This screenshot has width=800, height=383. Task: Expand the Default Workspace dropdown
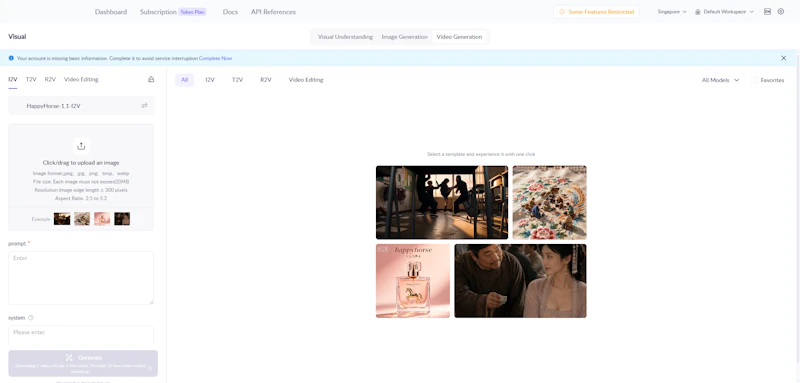[724, 12]
